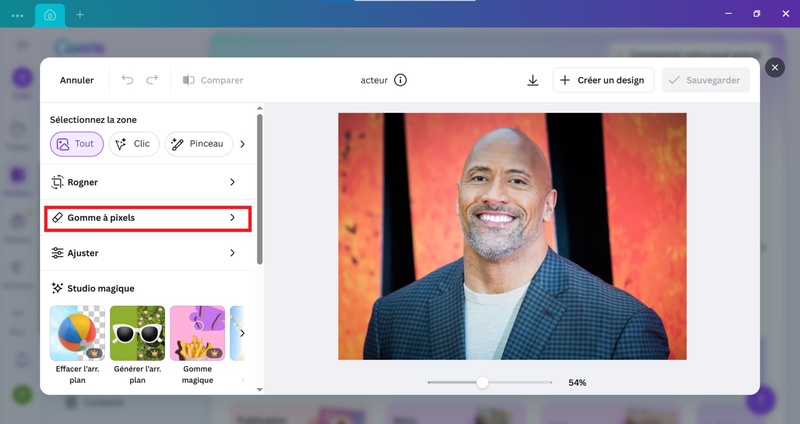Click the Générer l'arr. plan thumbnail
Image resolution: width=800 pixels, height=424 pixels.
137,333
